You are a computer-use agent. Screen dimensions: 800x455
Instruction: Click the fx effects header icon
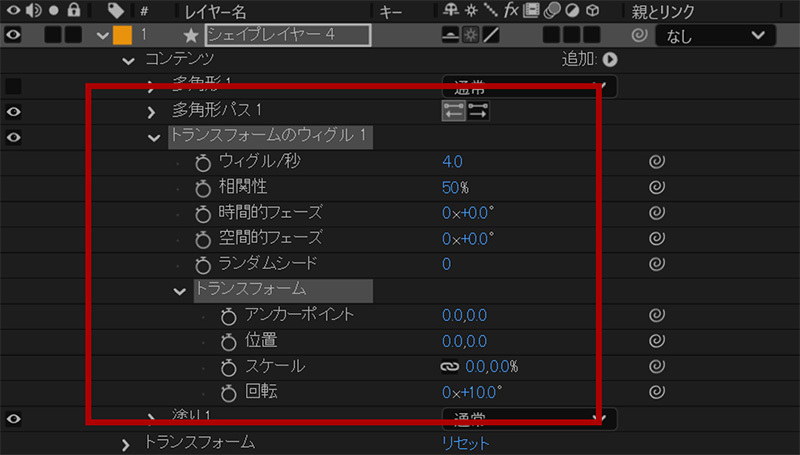coord(511,10)
